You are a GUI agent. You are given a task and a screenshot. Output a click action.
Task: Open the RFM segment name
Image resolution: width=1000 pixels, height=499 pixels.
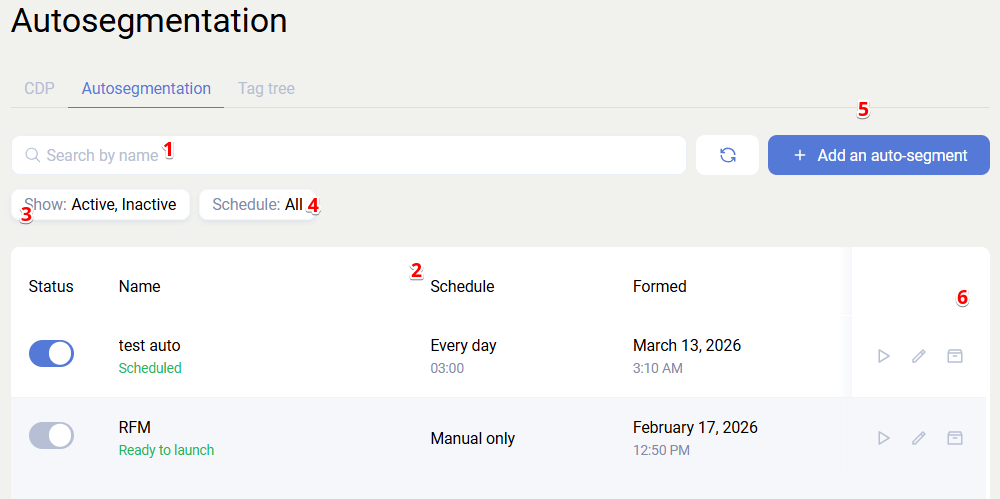134,428
